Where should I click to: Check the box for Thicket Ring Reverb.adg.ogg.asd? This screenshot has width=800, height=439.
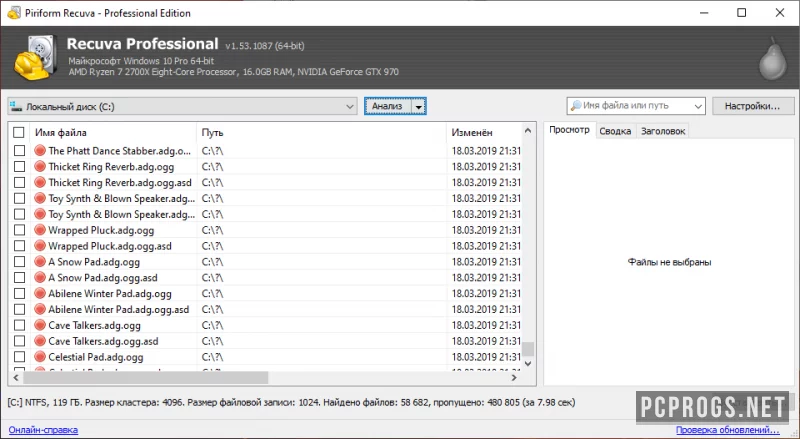tap(19, 182)
